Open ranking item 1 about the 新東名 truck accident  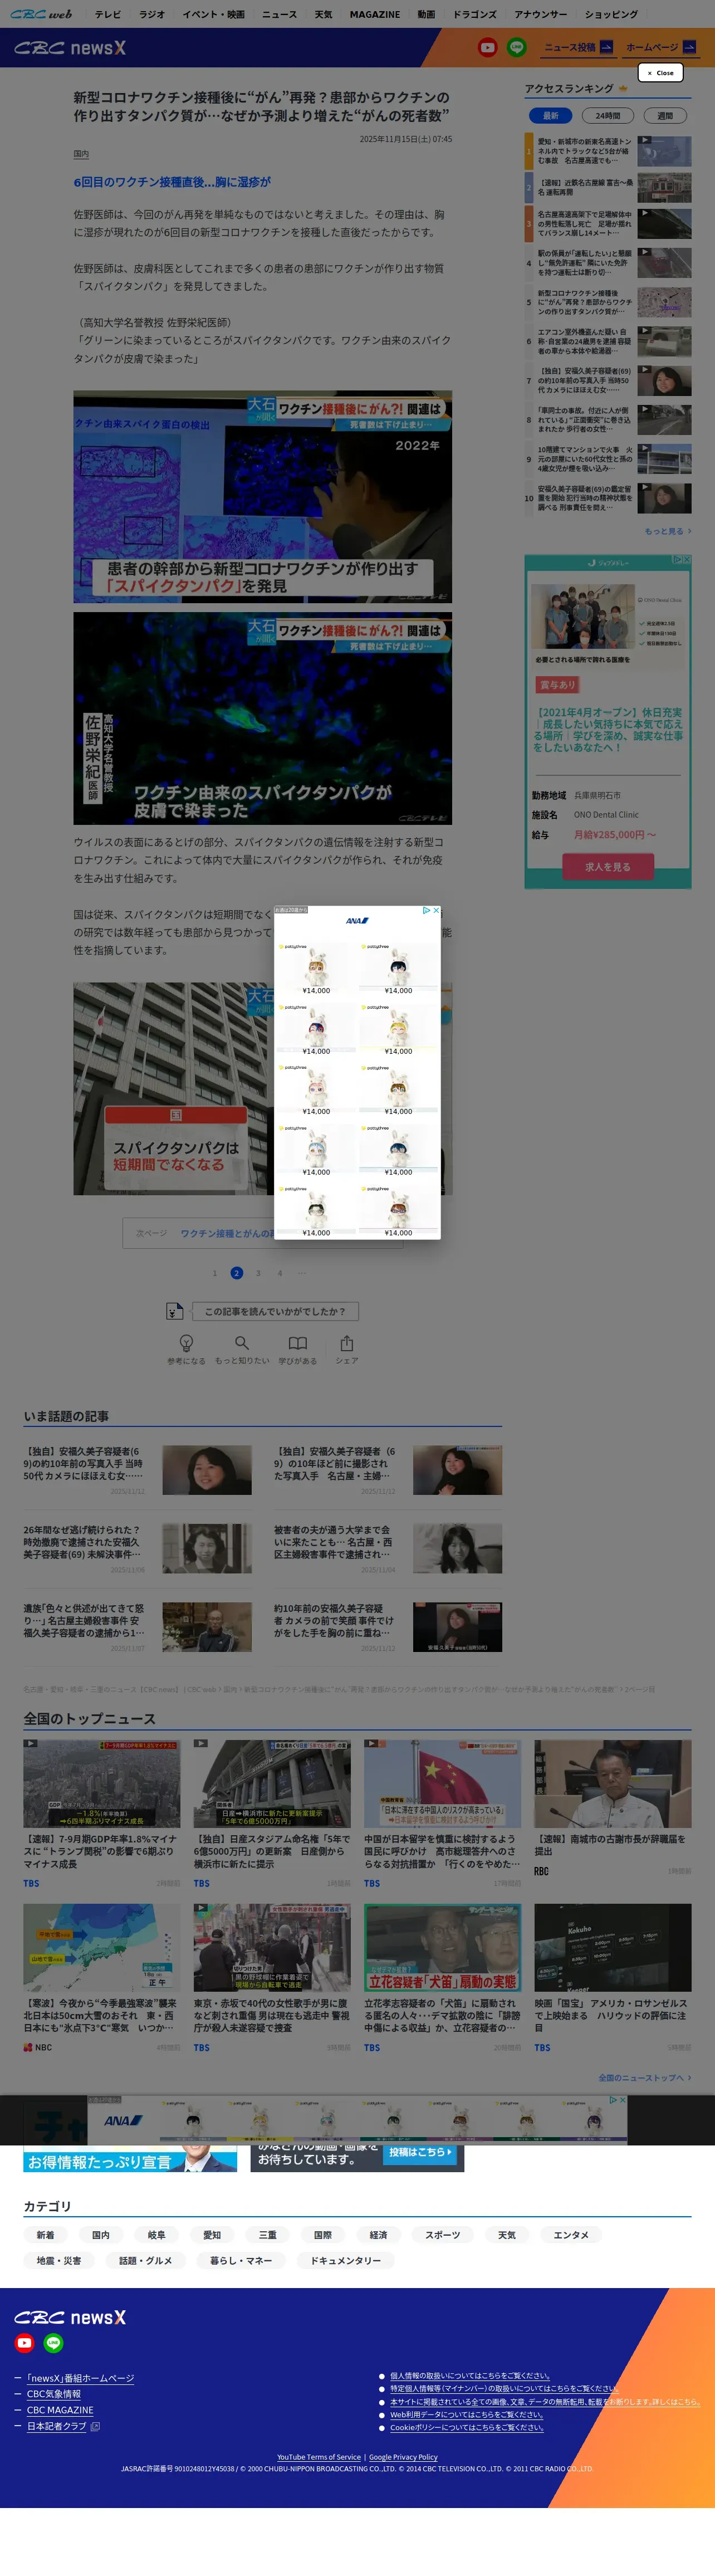608,151
